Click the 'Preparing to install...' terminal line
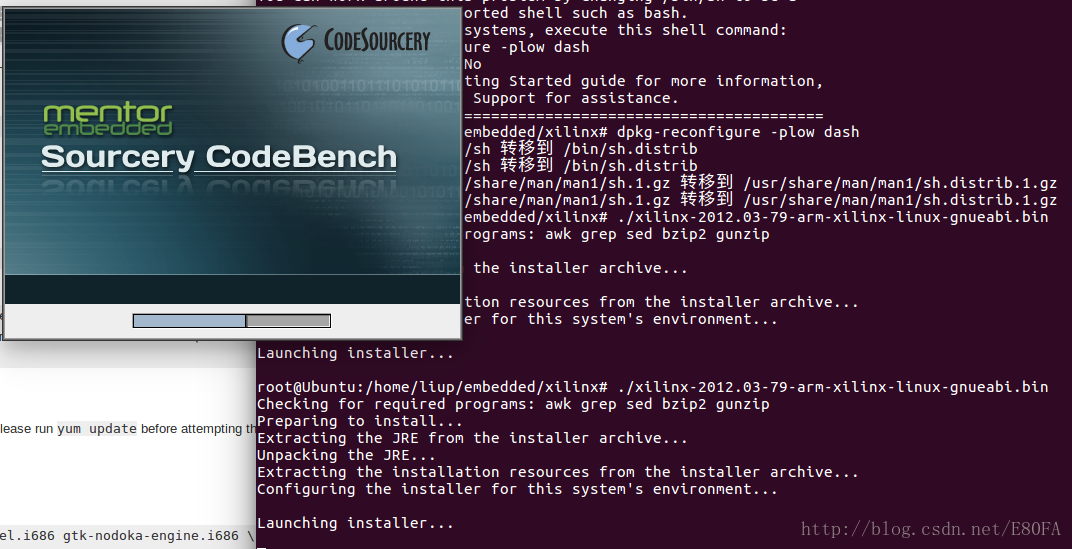Screen dimensions: 1072x549 click(360, 421)
